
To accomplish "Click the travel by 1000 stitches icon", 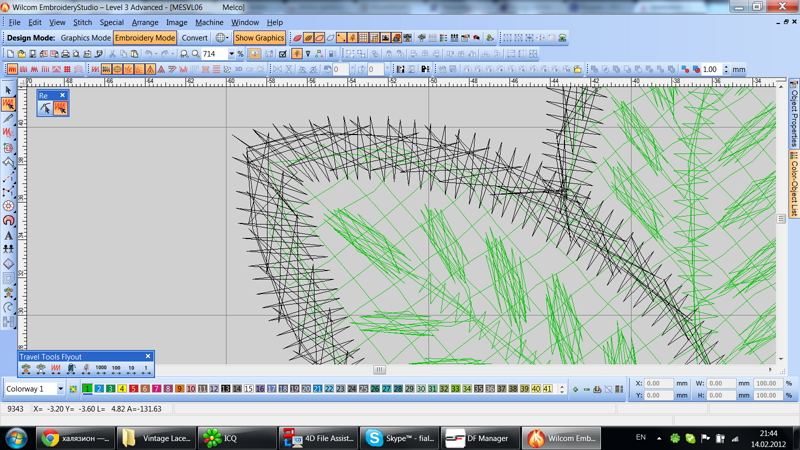I will tap(101, 369).
